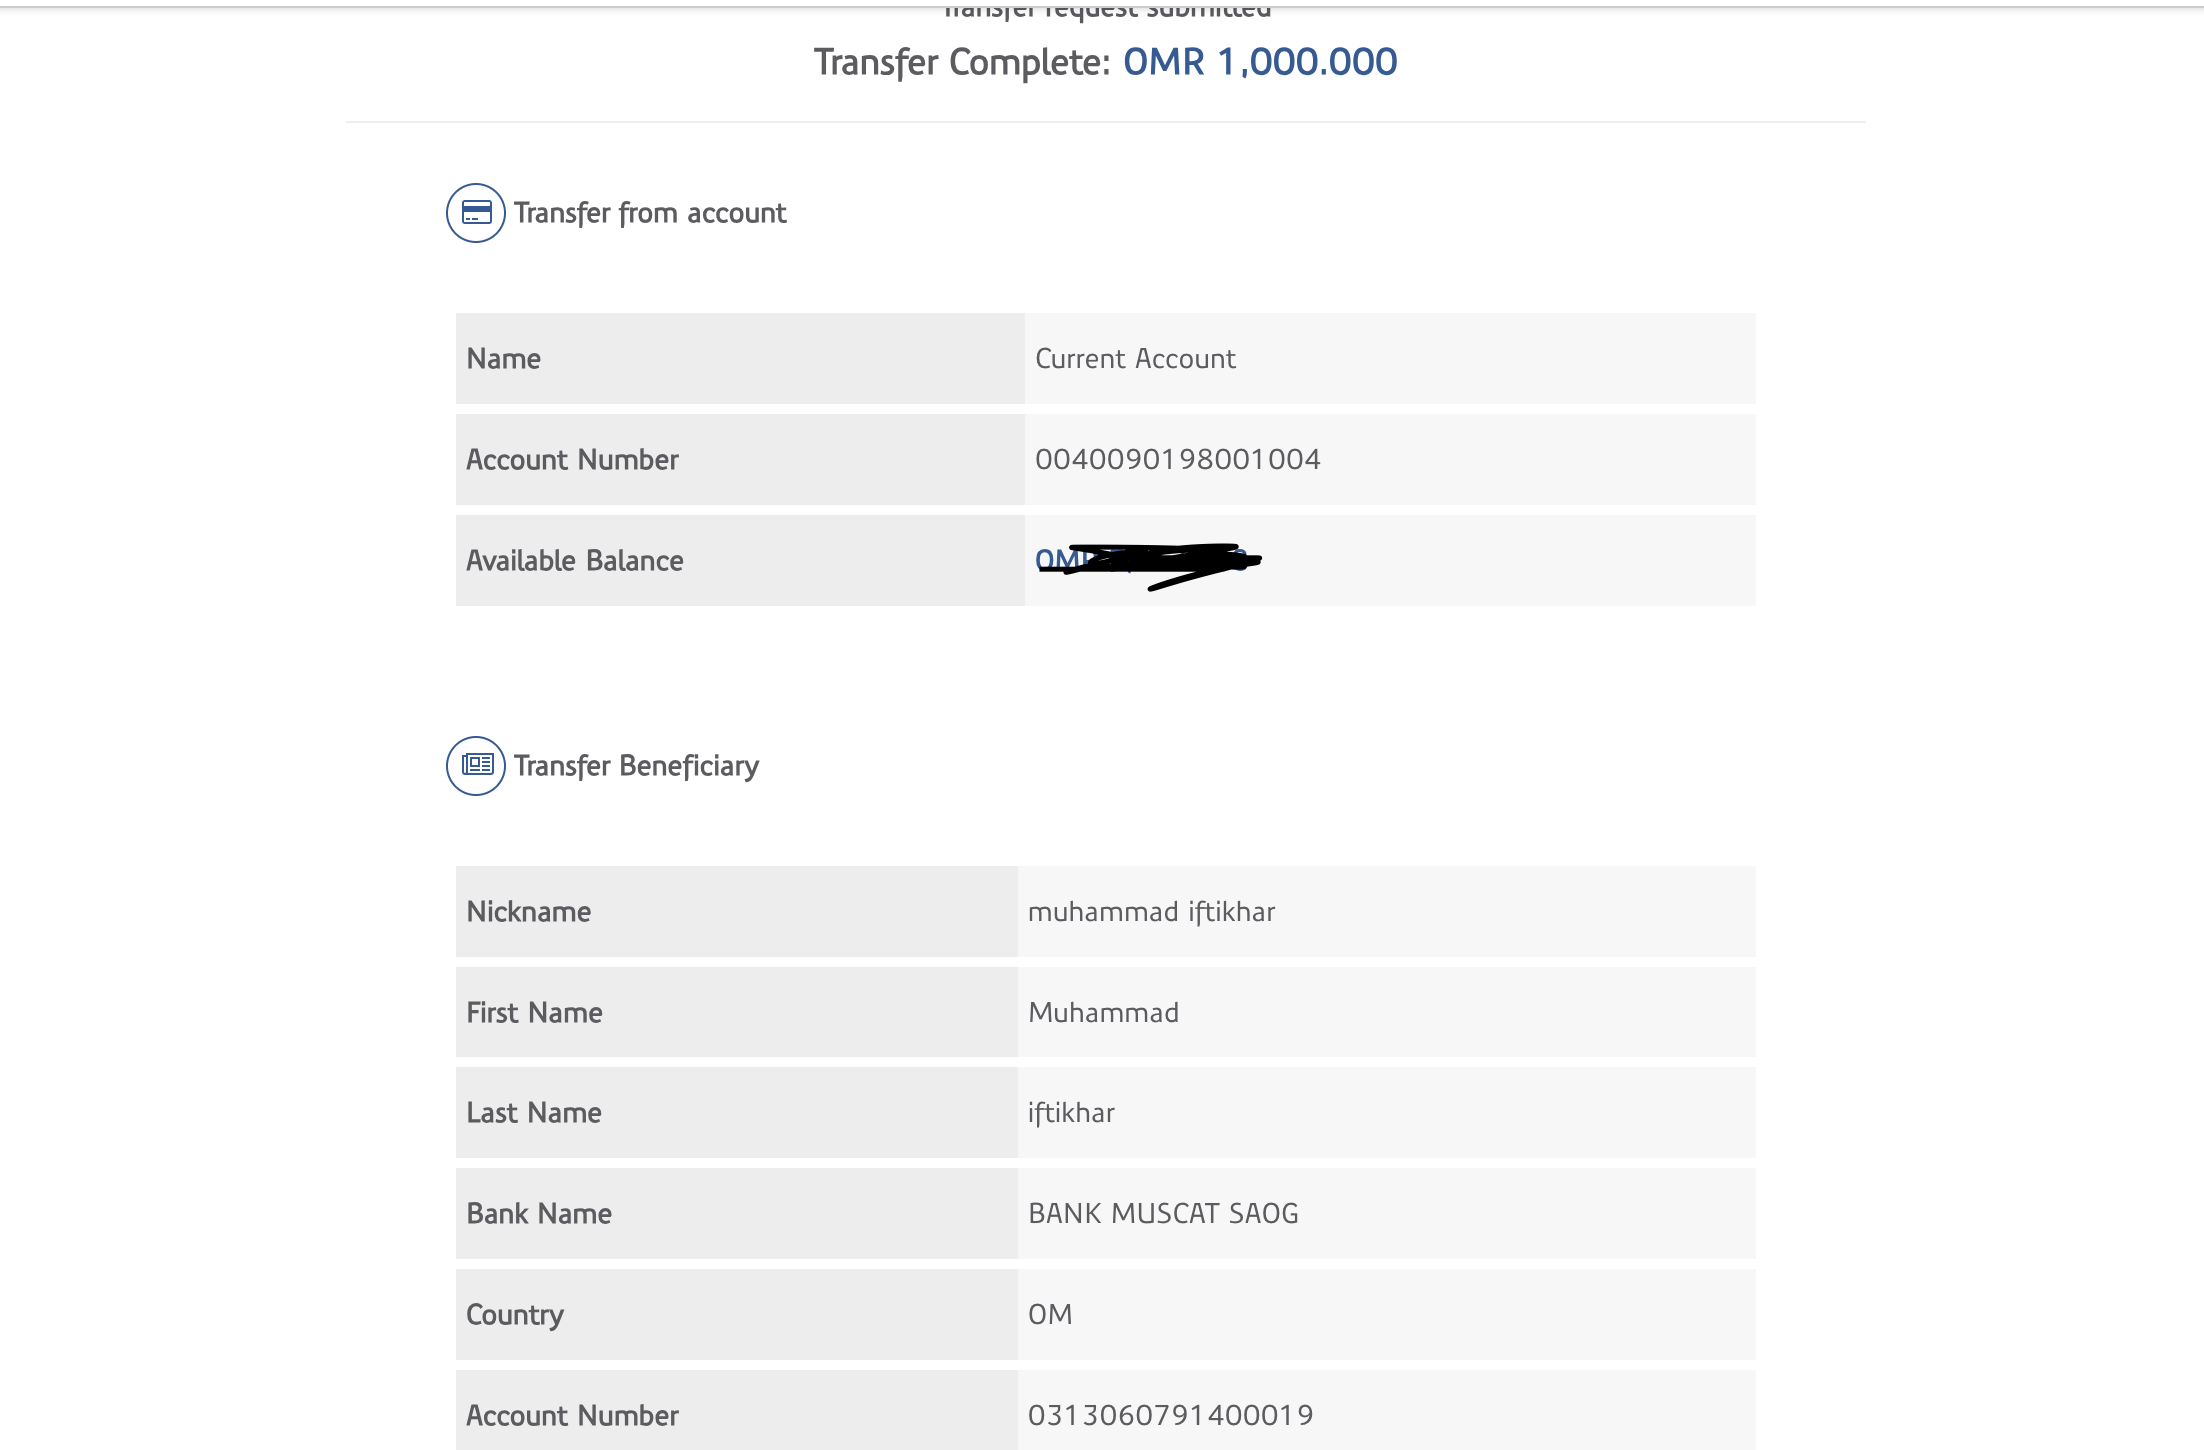This screenshot has width=2204, height=1450.
Task: Click source account number 0040090198001004
Action: click(1177, 460)
